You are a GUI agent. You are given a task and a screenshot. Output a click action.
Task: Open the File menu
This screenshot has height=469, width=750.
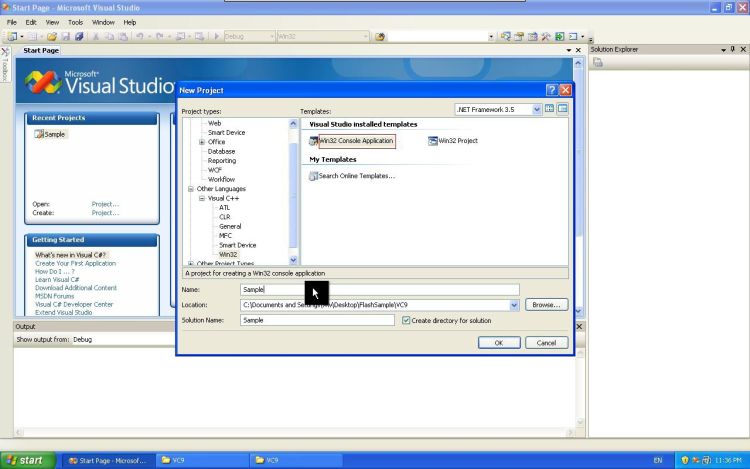coord(11,22)
